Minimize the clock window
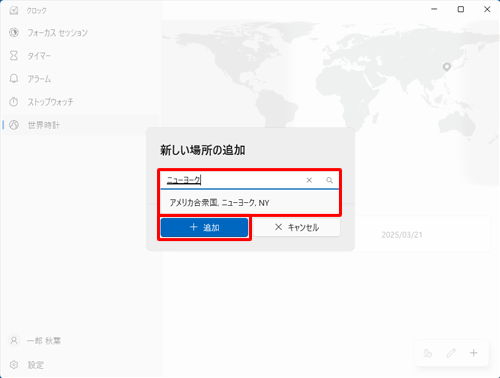The width and height of the screenshot is (500, 378). 434,9
